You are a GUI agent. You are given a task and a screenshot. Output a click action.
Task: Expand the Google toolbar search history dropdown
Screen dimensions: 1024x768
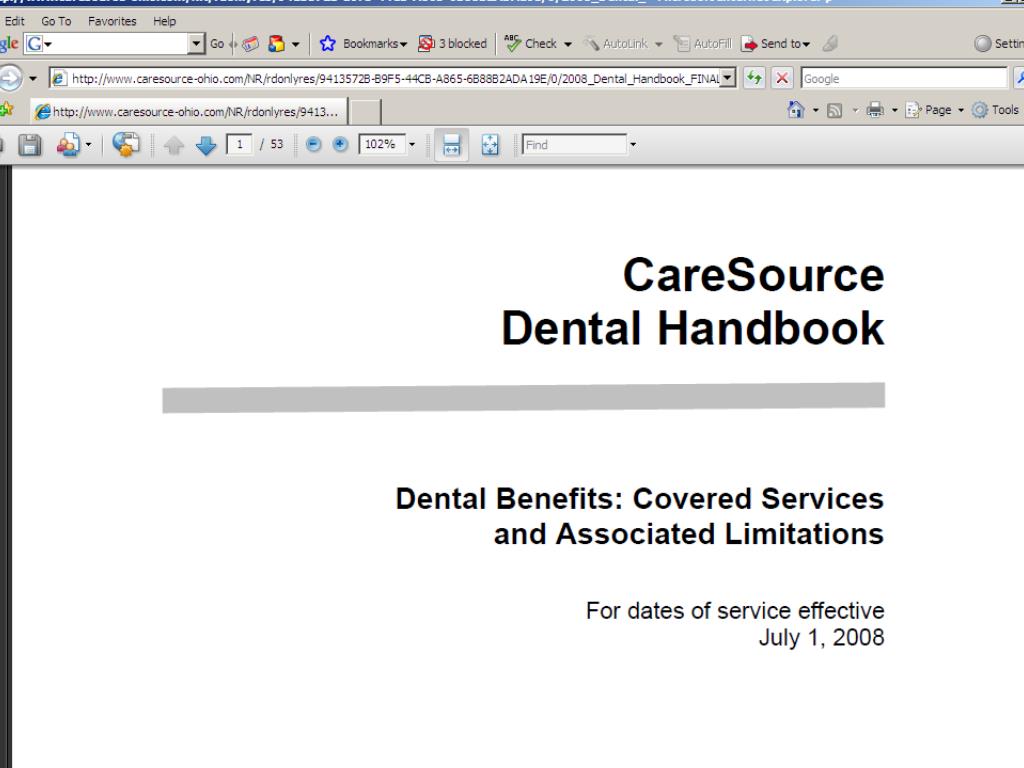click(196, 44)
